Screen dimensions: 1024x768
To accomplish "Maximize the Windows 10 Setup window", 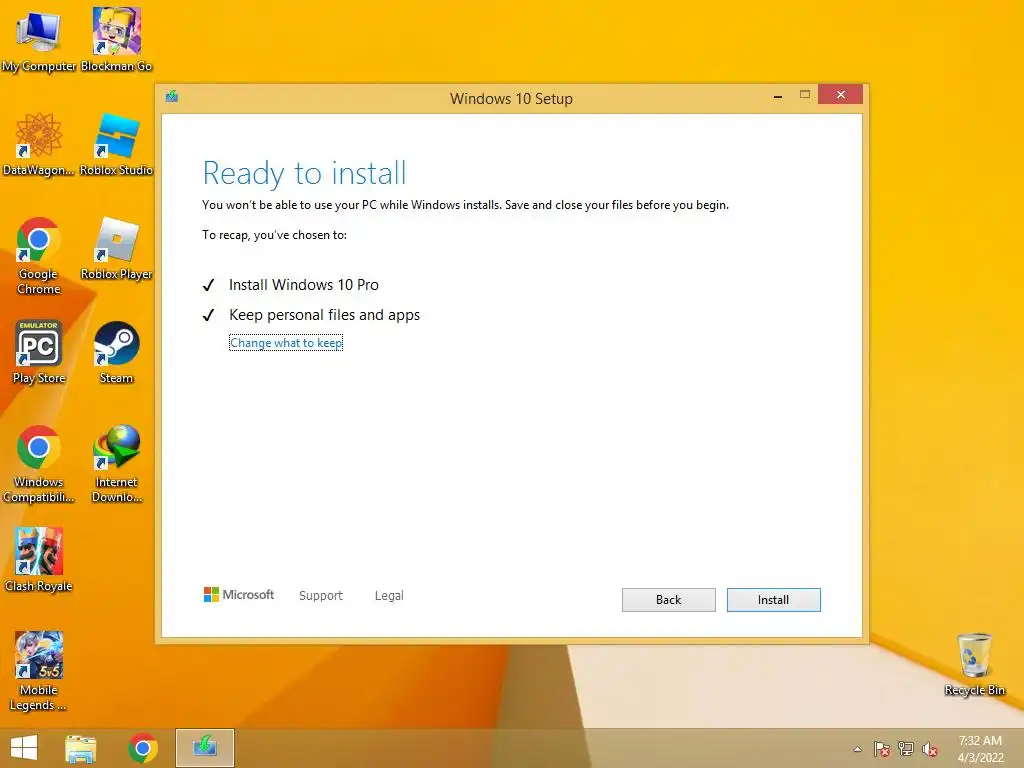I will pos(805,95).
